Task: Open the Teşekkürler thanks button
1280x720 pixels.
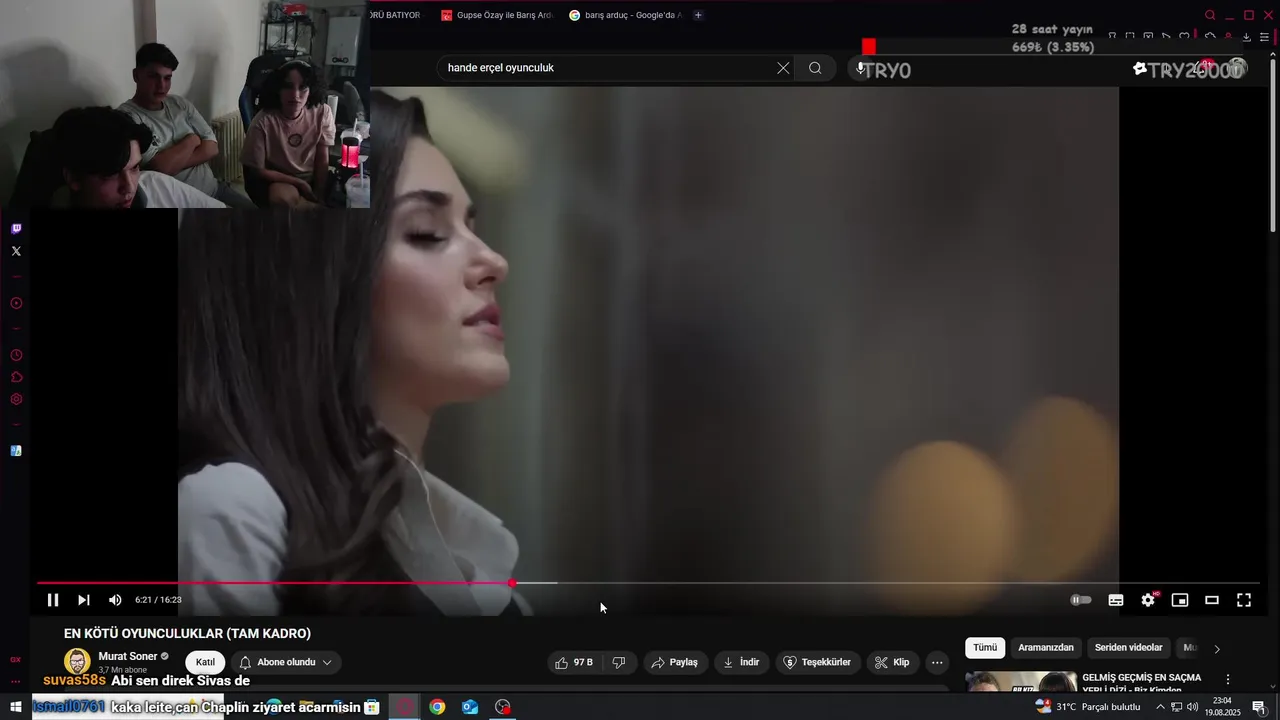Action: 817,662
